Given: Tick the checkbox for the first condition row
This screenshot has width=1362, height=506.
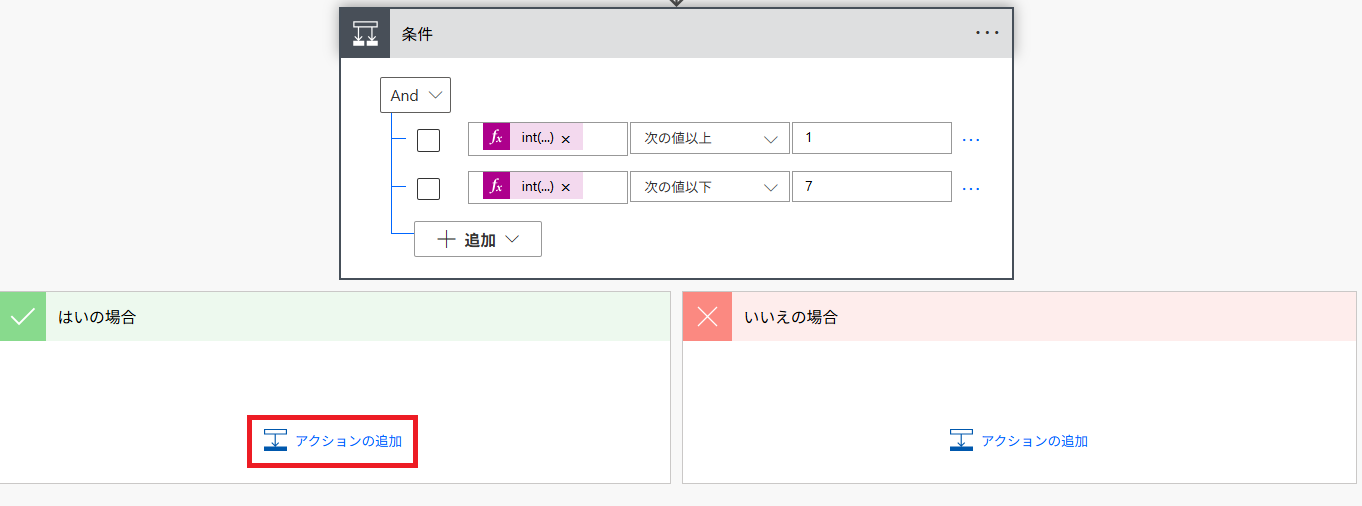Looking at the screenshot, I should click(428, 140).
